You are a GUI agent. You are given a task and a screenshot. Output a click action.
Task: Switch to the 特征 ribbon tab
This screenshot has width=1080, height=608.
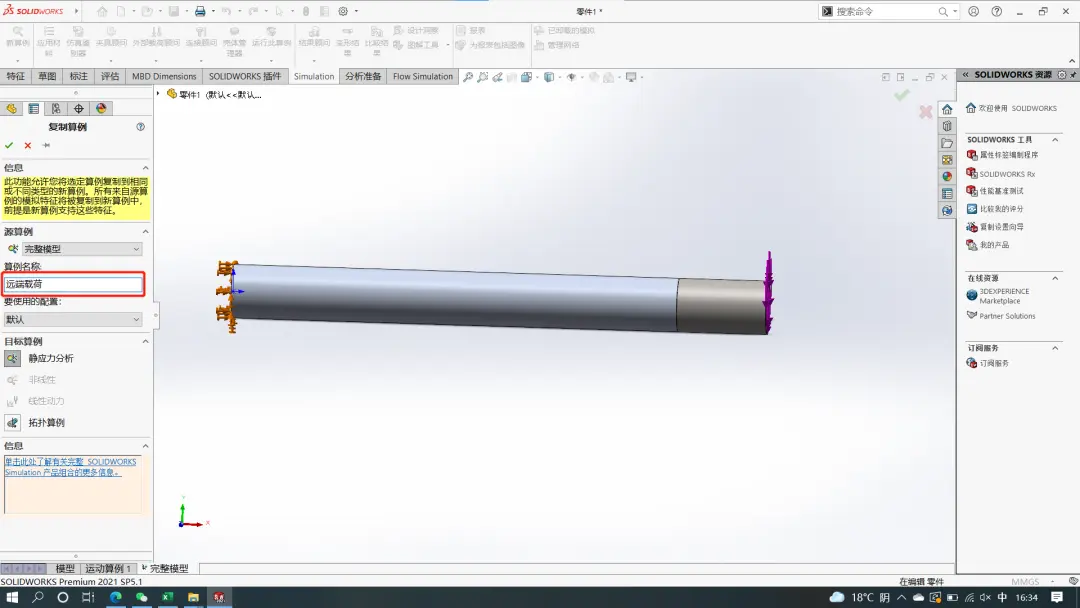16,76
